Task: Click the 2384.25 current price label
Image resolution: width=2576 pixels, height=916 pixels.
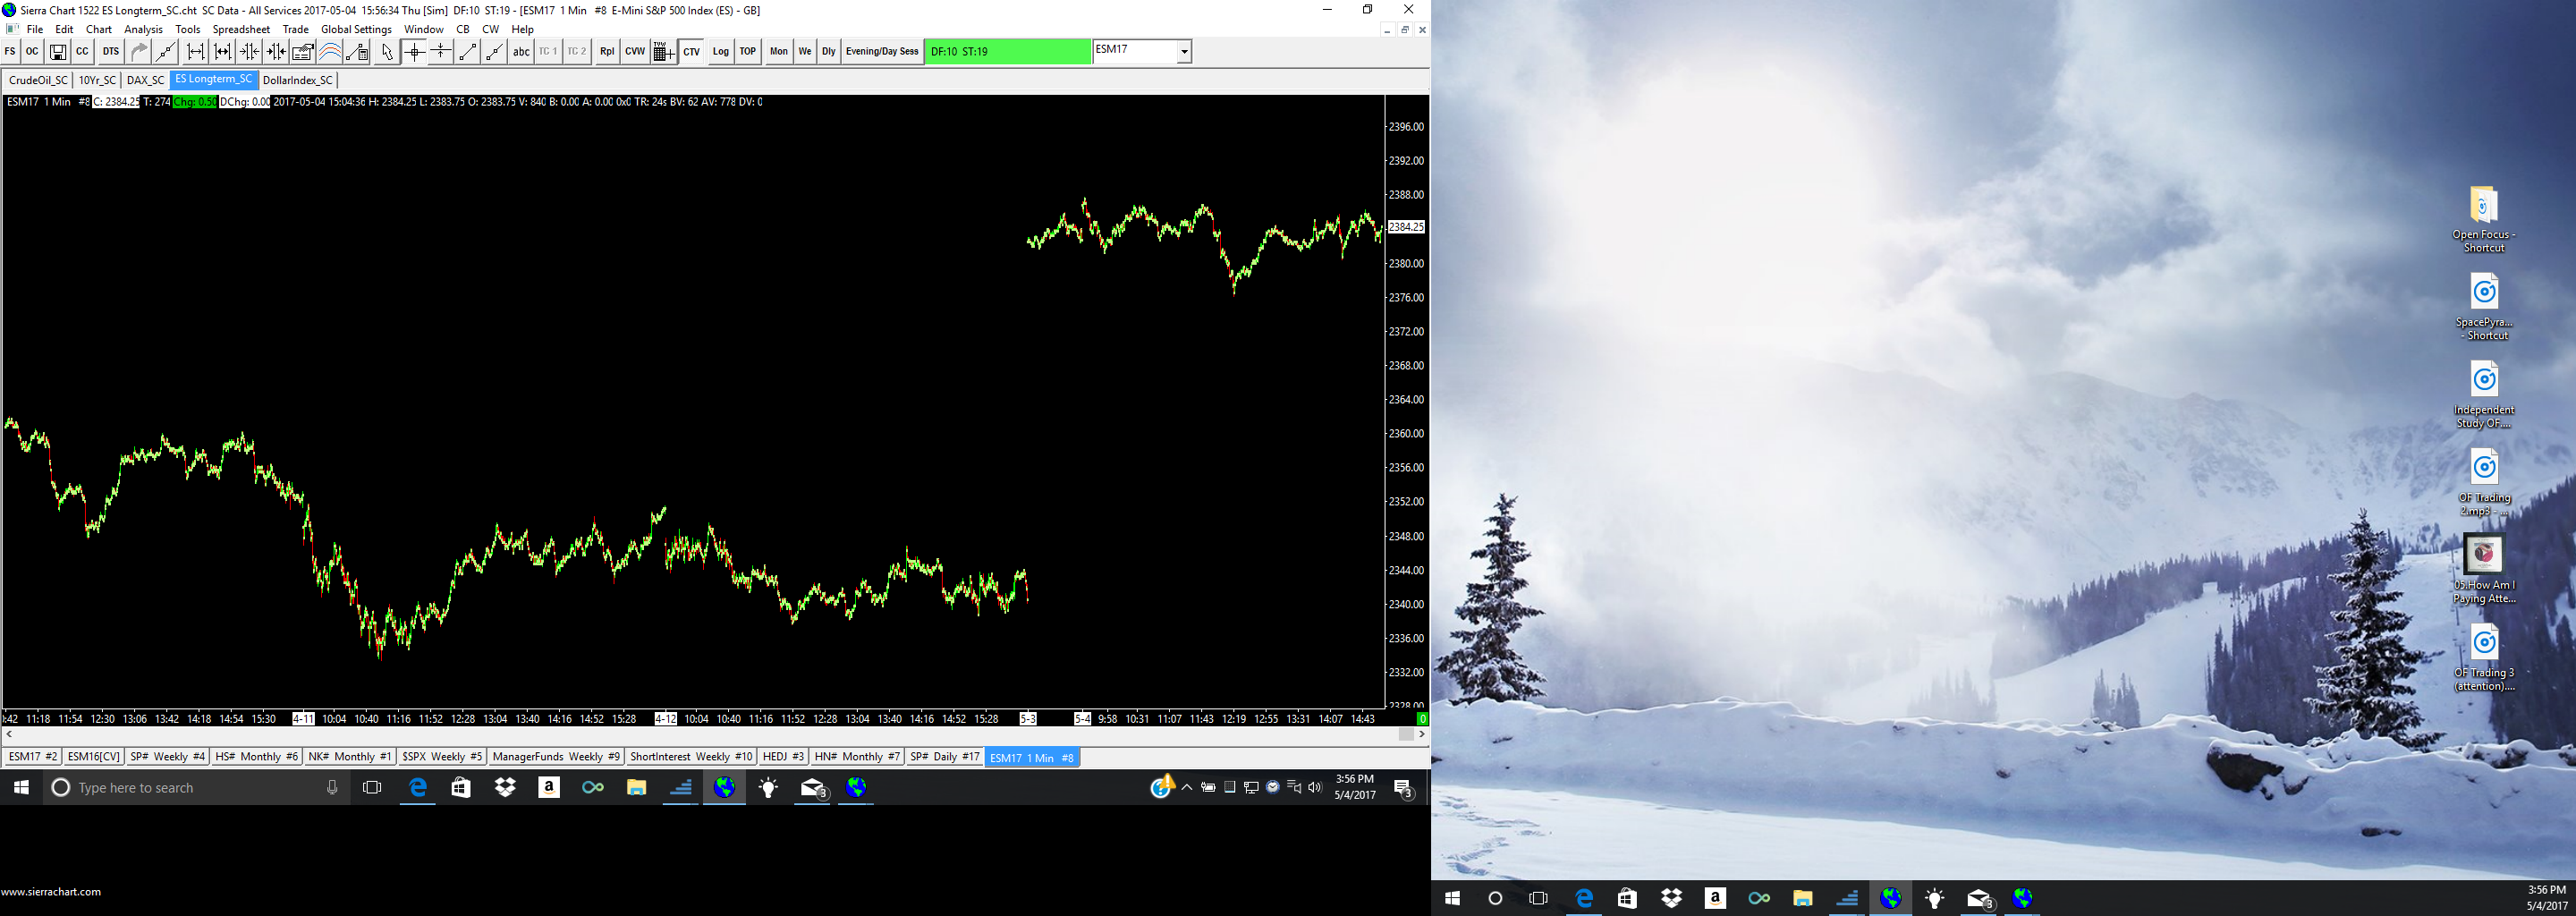Action: [x=1406, y=227]
